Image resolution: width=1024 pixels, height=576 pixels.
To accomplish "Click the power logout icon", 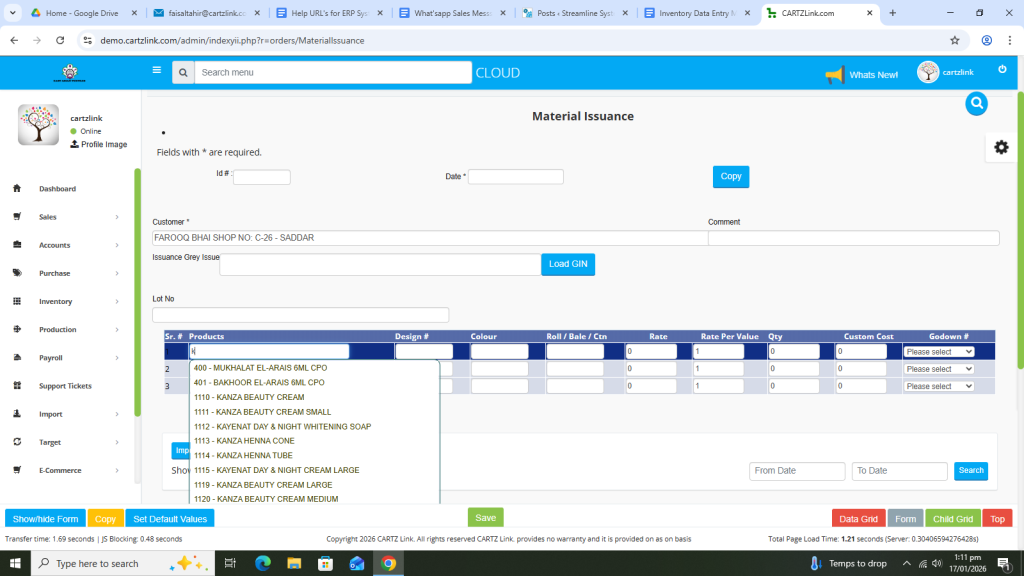I will tap(1002, 69).
